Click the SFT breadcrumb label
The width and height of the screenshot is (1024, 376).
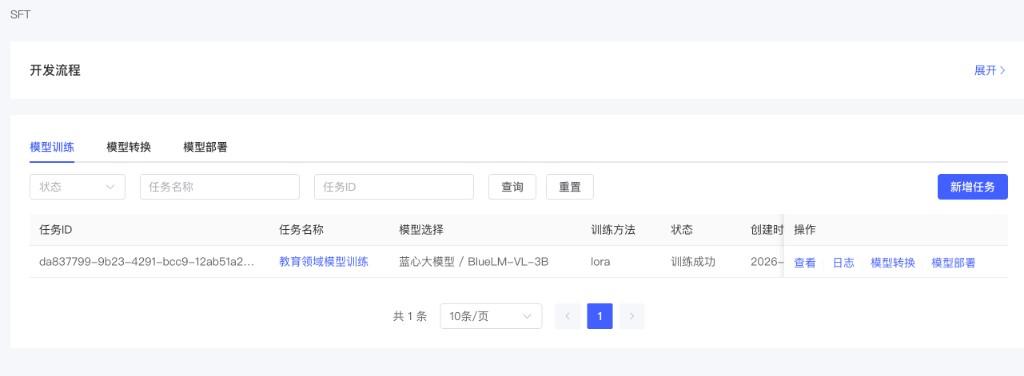click(20, 14)
